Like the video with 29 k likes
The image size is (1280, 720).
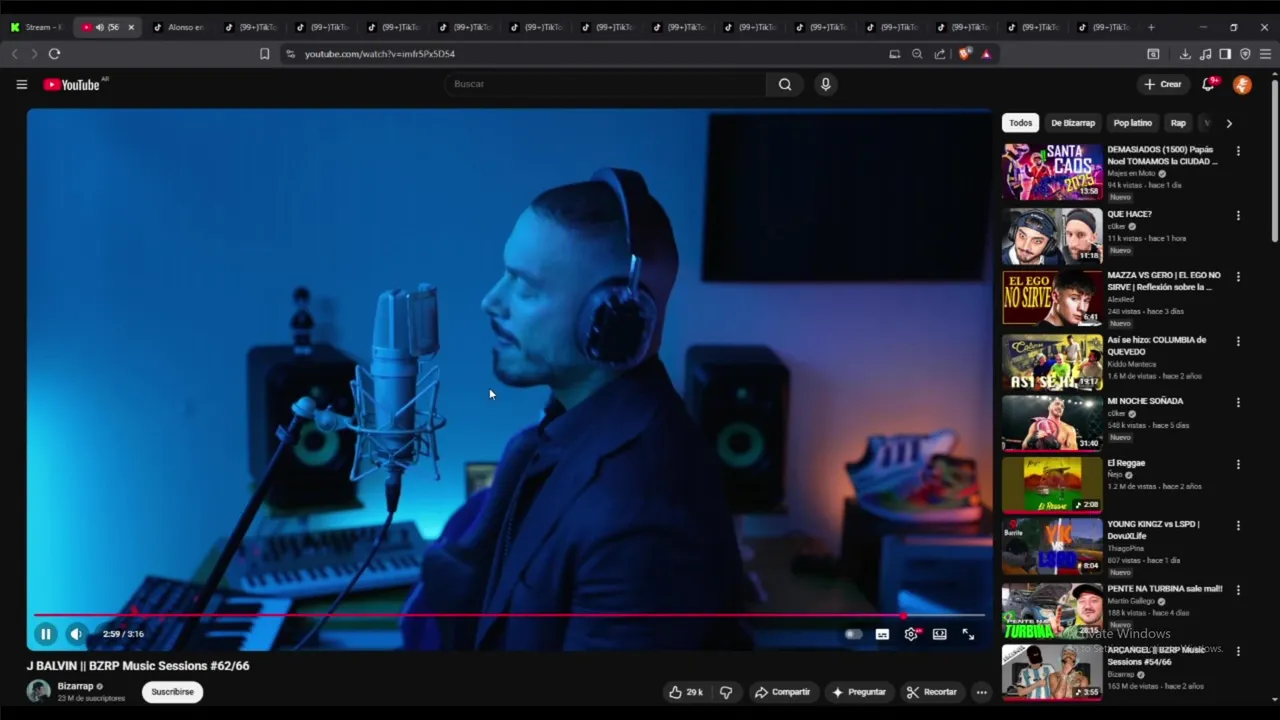coord(686,692)
